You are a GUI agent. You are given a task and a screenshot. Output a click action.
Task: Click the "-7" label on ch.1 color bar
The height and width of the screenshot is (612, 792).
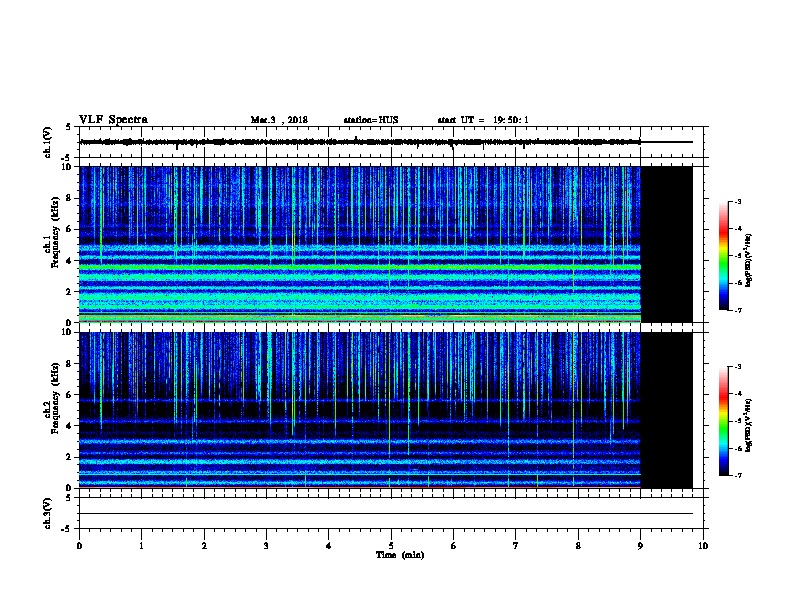coord(738,310)
